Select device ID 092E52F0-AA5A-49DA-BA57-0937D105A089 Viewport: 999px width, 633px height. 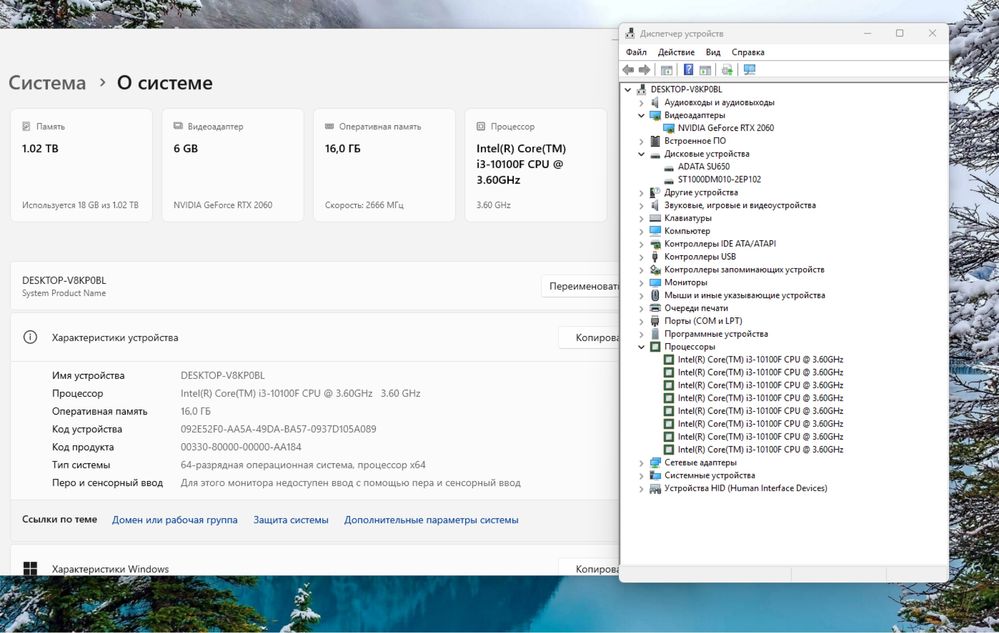tap(278, 429)
